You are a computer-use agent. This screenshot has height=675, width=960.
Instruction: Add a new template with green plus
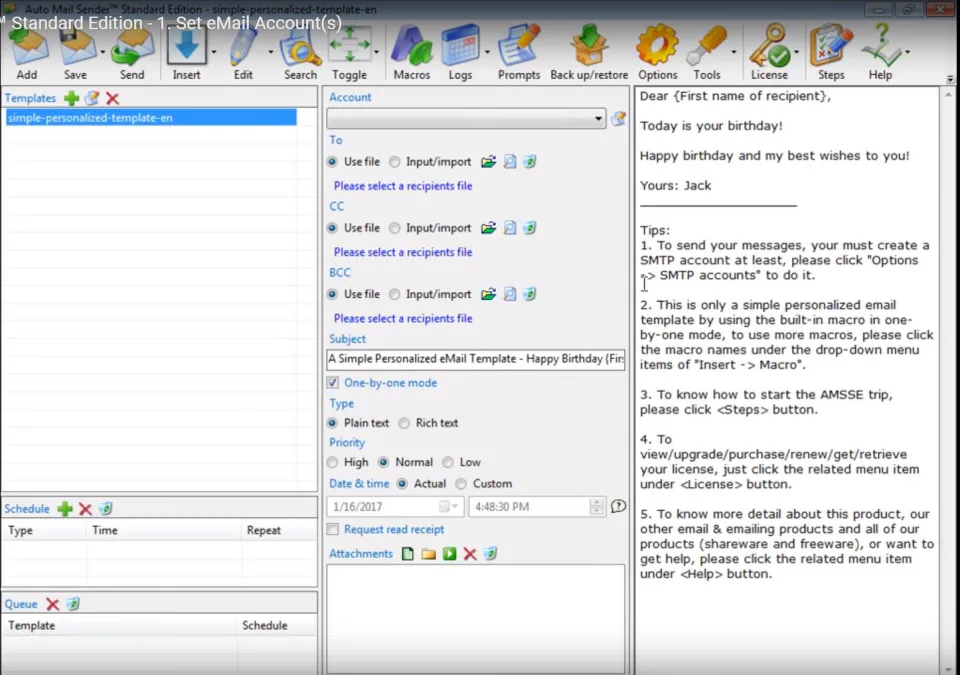(72, 98)
